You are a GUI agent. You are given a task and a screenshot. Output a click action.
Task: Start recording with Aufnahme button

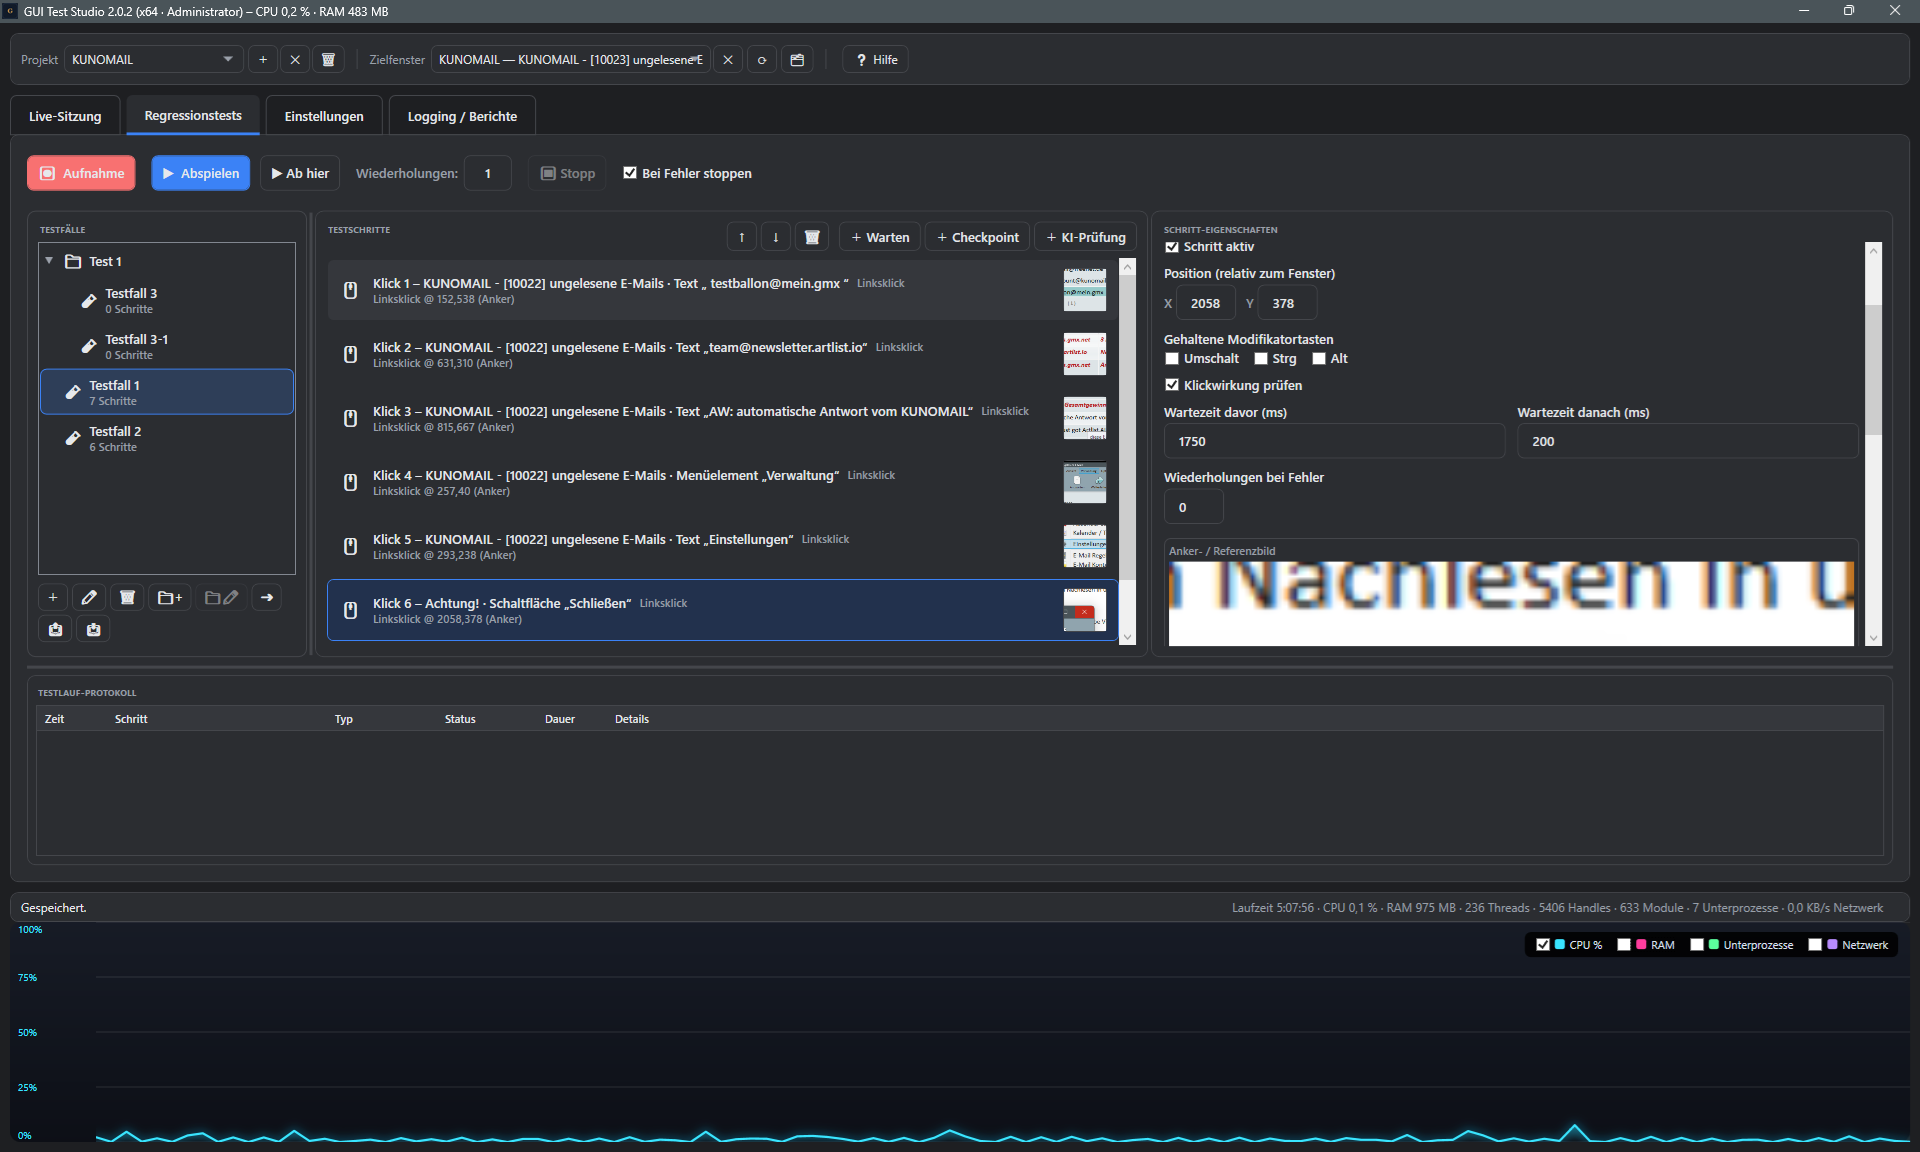82,173
